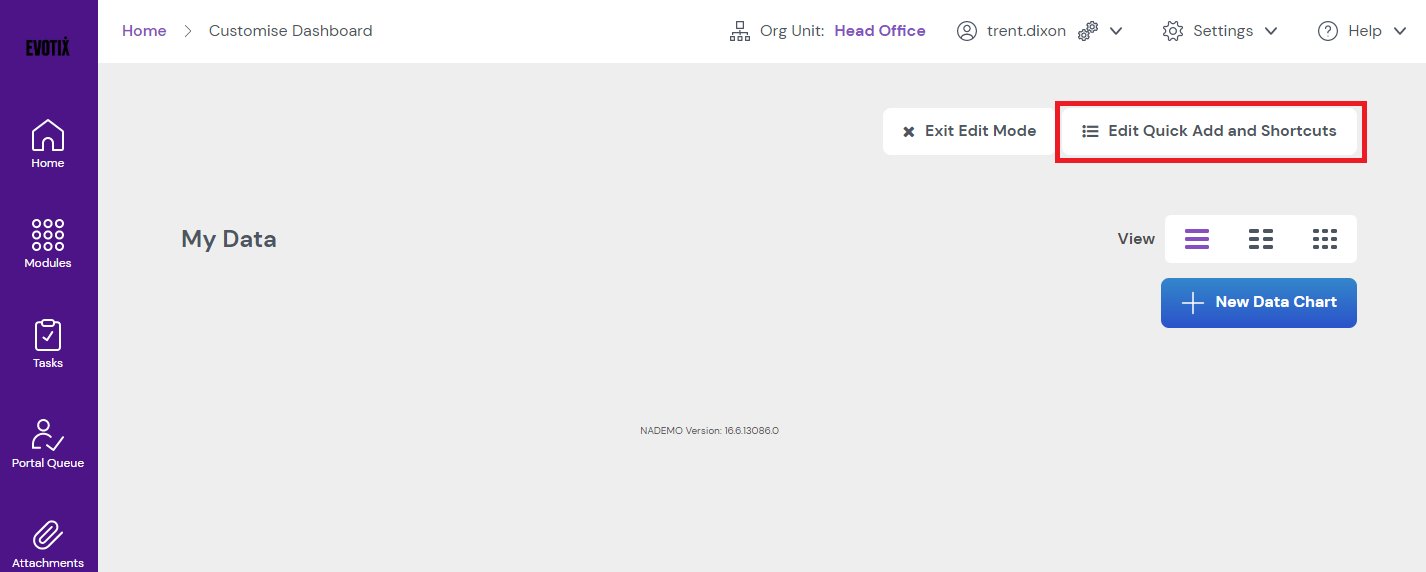1426x572 pixels.
Task: Expand the Help dropdown menu
Action: pos(1363,31)
